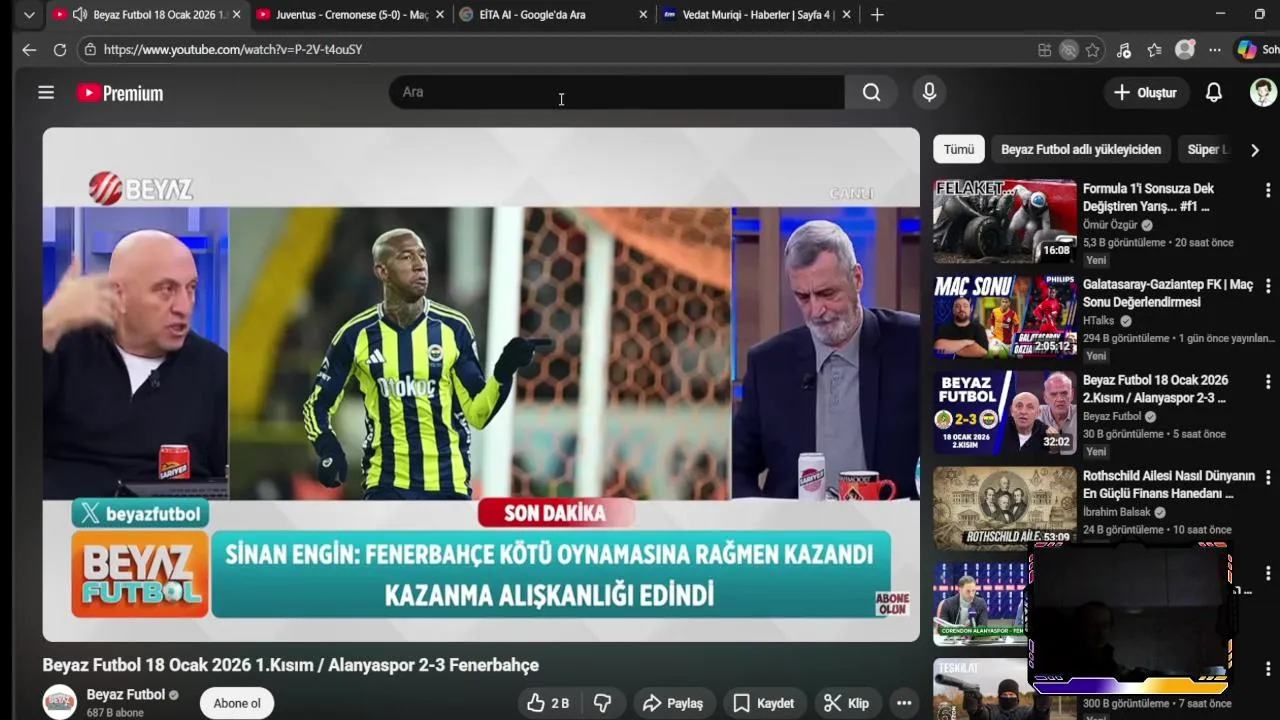The width and height of the screenshot is (1280, 720).
Task: Save video with Kaydet button
Action: pyautogui.click(x=764, y=703)
